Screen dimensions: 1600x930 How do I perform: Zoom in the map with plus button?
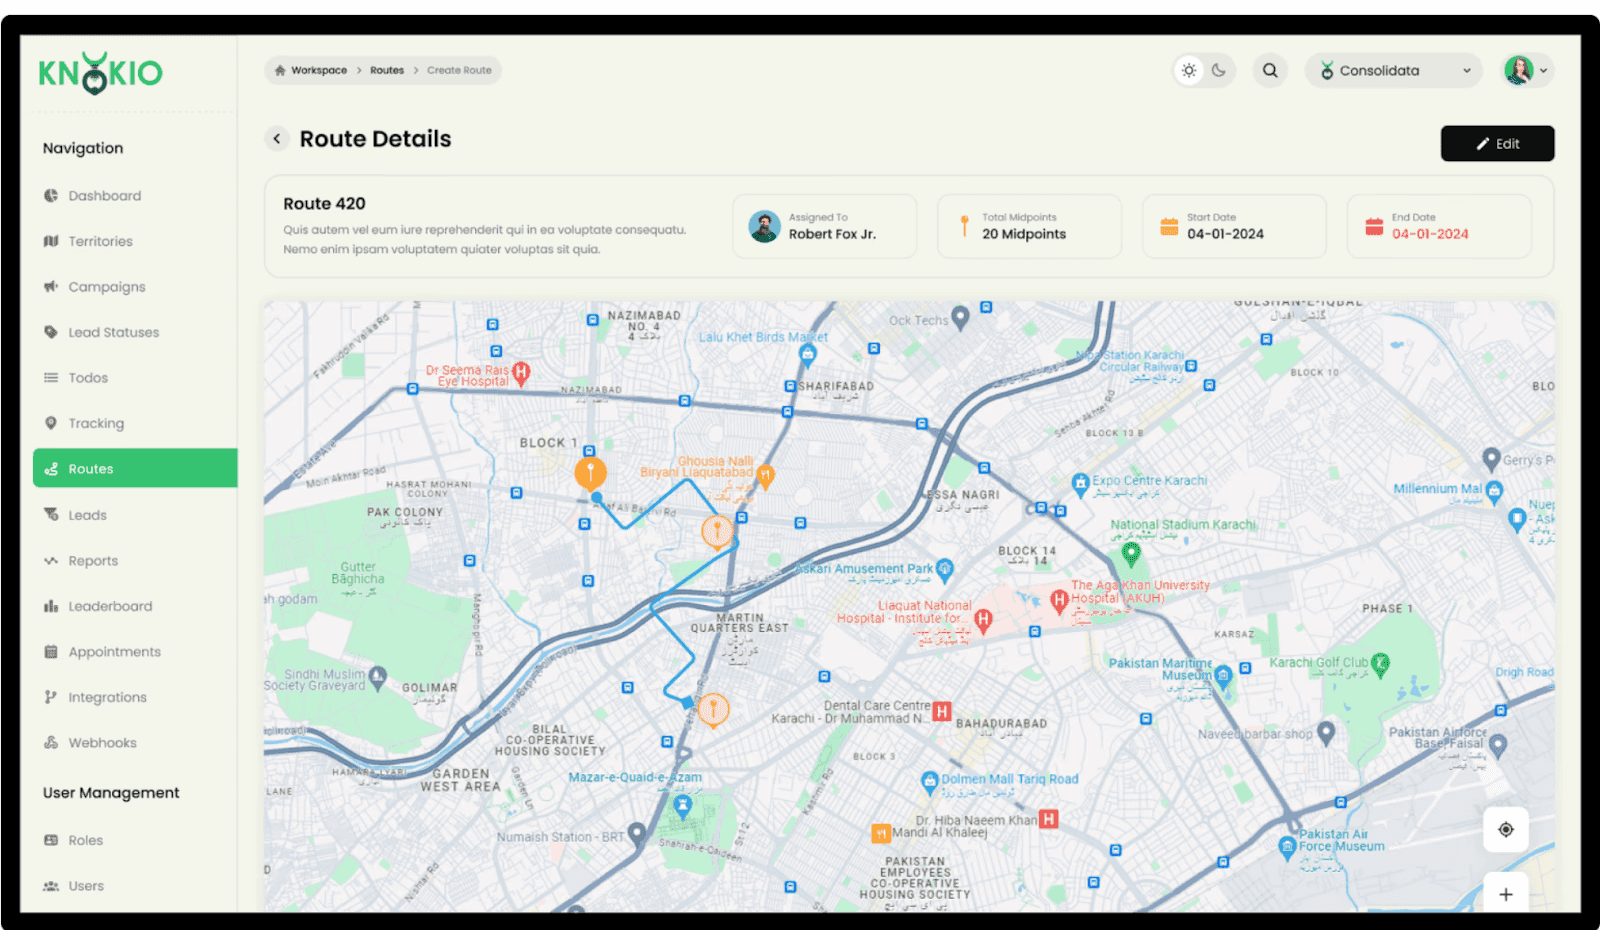pos(1505,893)
